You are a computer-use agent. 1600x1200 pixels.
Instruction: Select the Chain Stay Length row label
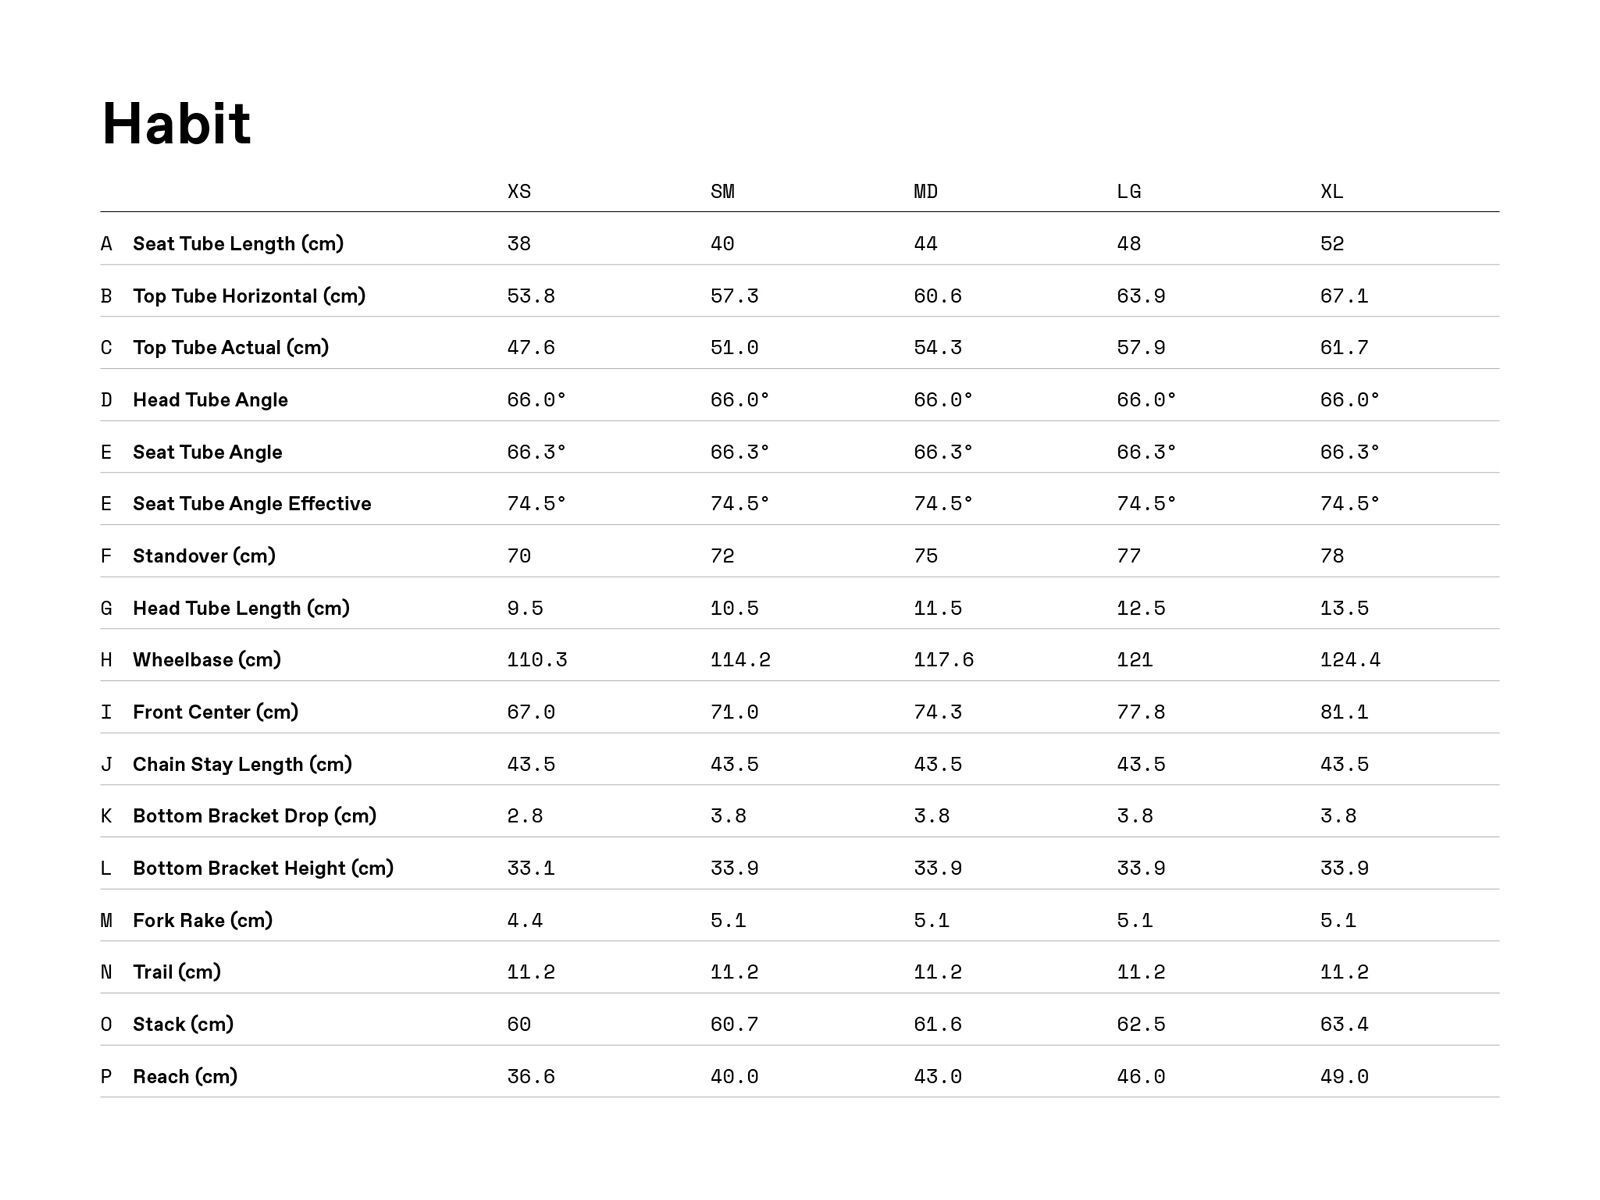[x=242, y=764]
